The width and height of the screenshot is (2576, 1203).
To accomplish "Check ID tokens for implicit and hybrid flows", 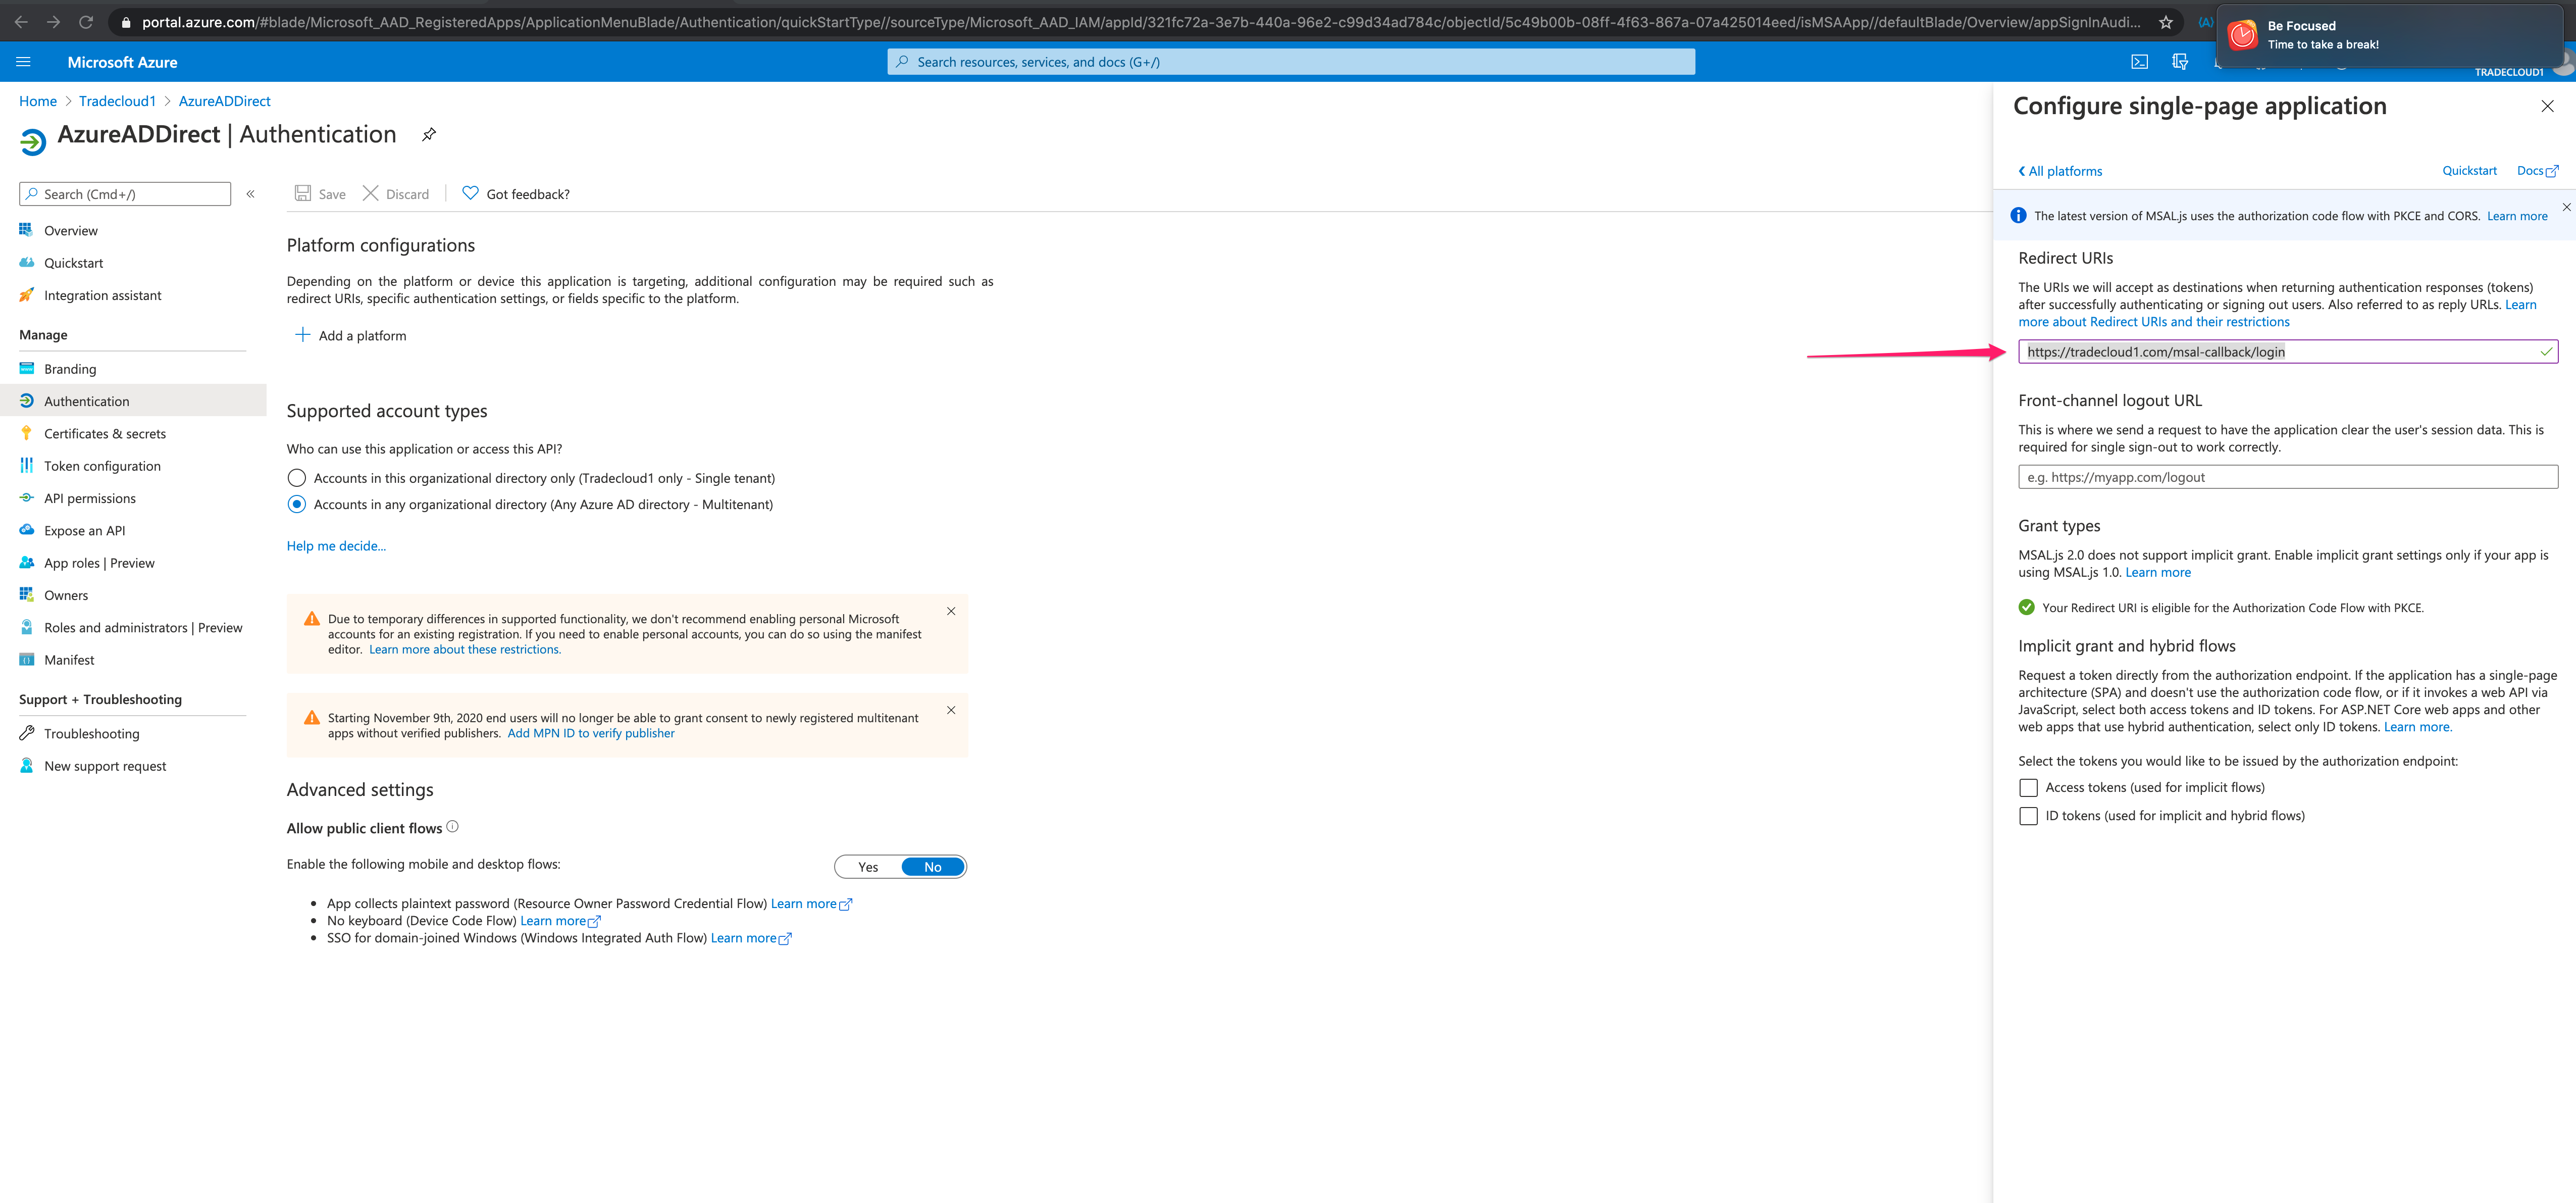I will pos(2028,816).
